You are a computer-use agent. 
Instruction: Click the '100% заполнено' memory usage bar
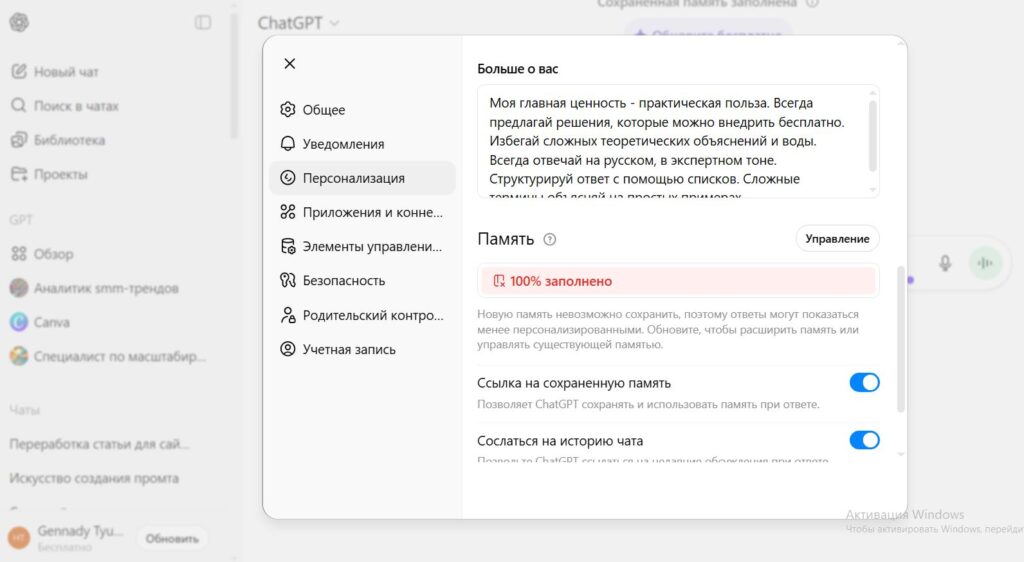coord(678,281)
